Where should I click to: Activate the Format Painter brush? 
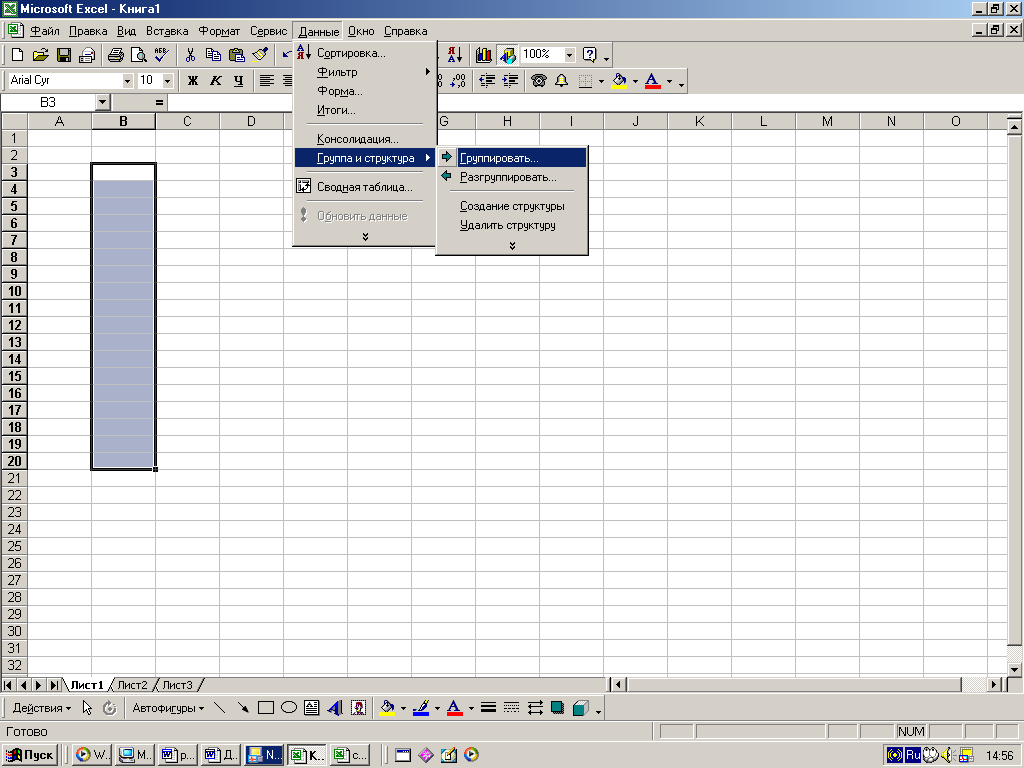pos(260,55)
